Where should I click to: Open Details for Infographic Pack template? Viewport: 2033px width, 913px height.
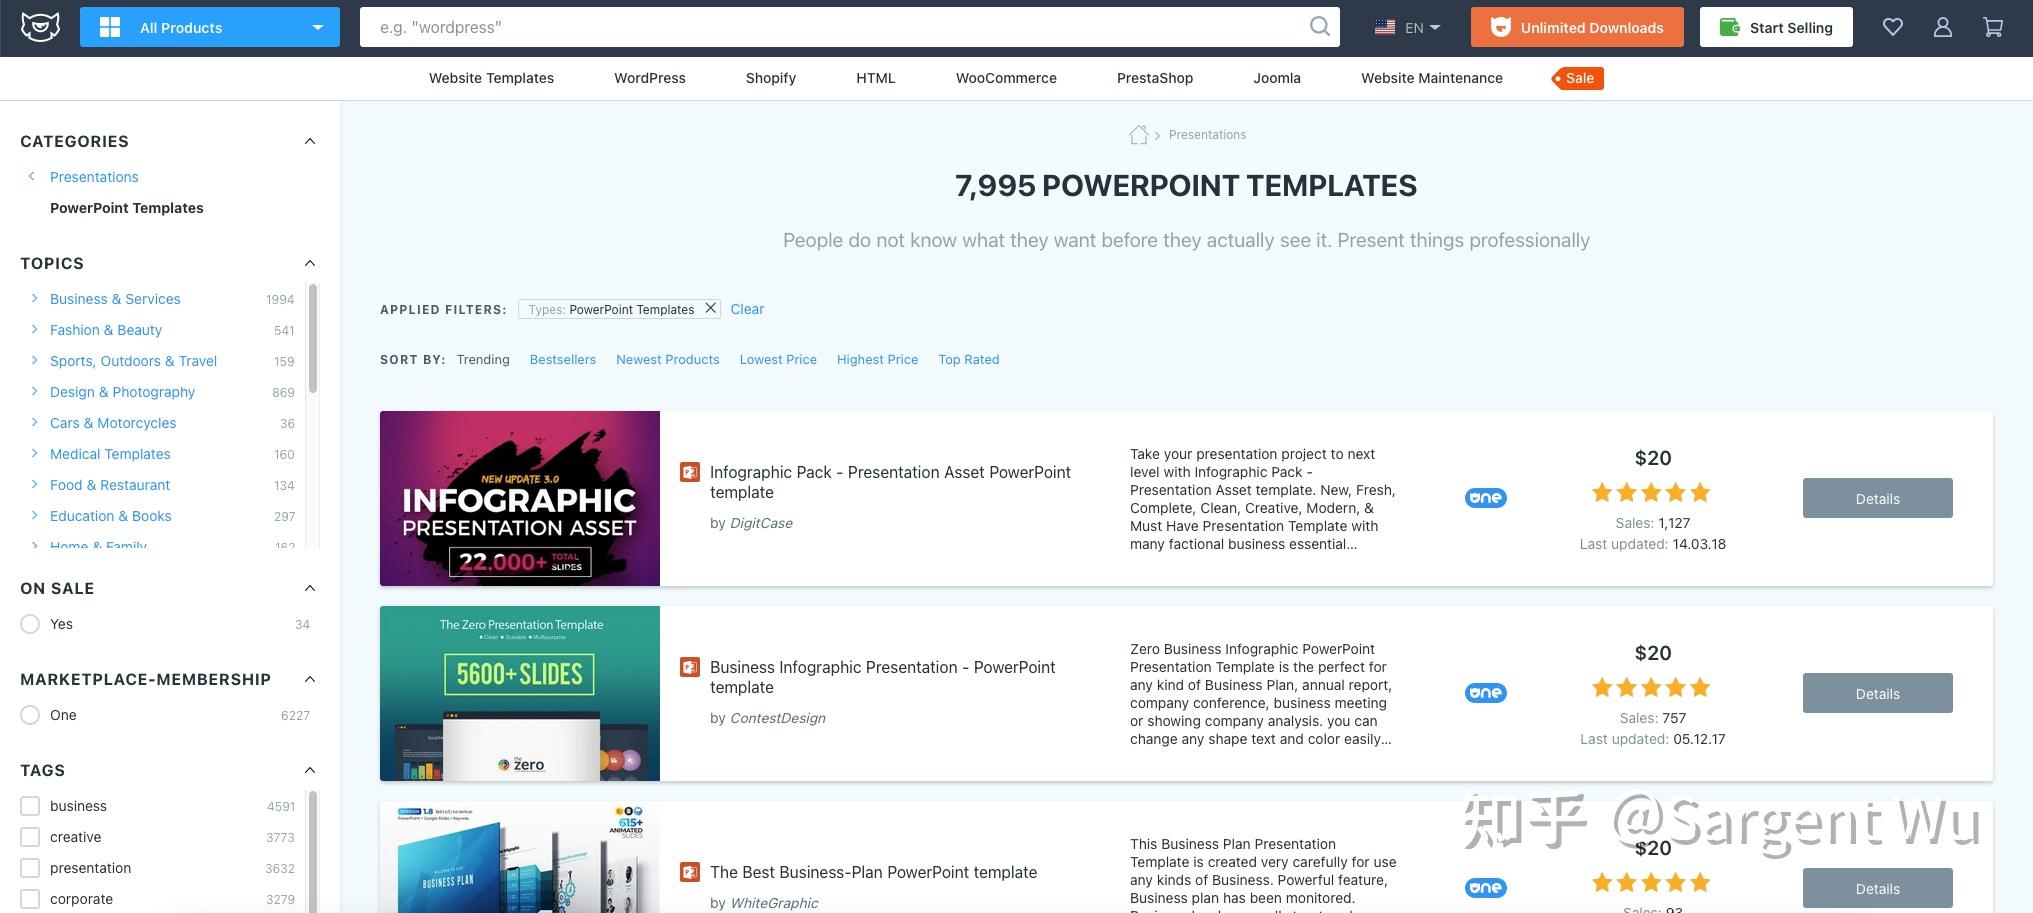click(1877, 498)
